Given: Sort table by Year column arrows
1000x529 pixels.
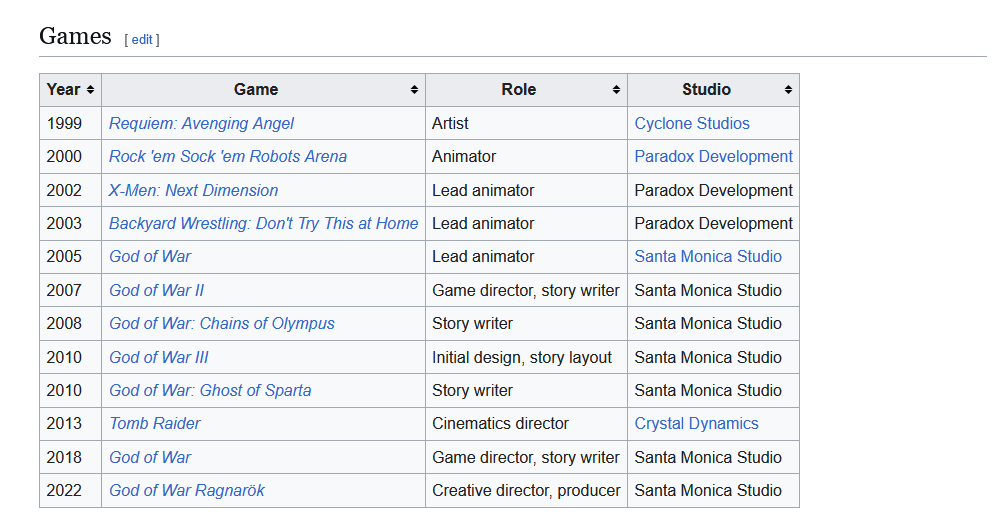Looking at the screenshot, I should click(91, 90).
